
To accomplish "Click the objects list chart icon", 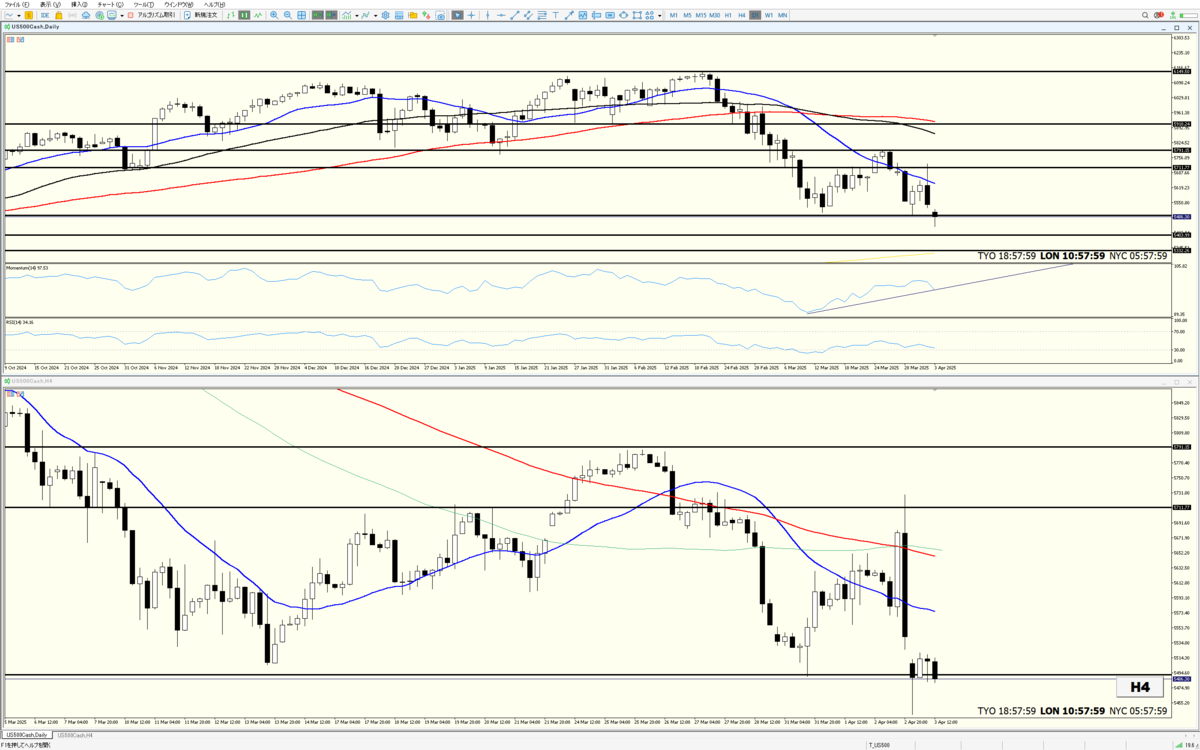I will [366, 15].
